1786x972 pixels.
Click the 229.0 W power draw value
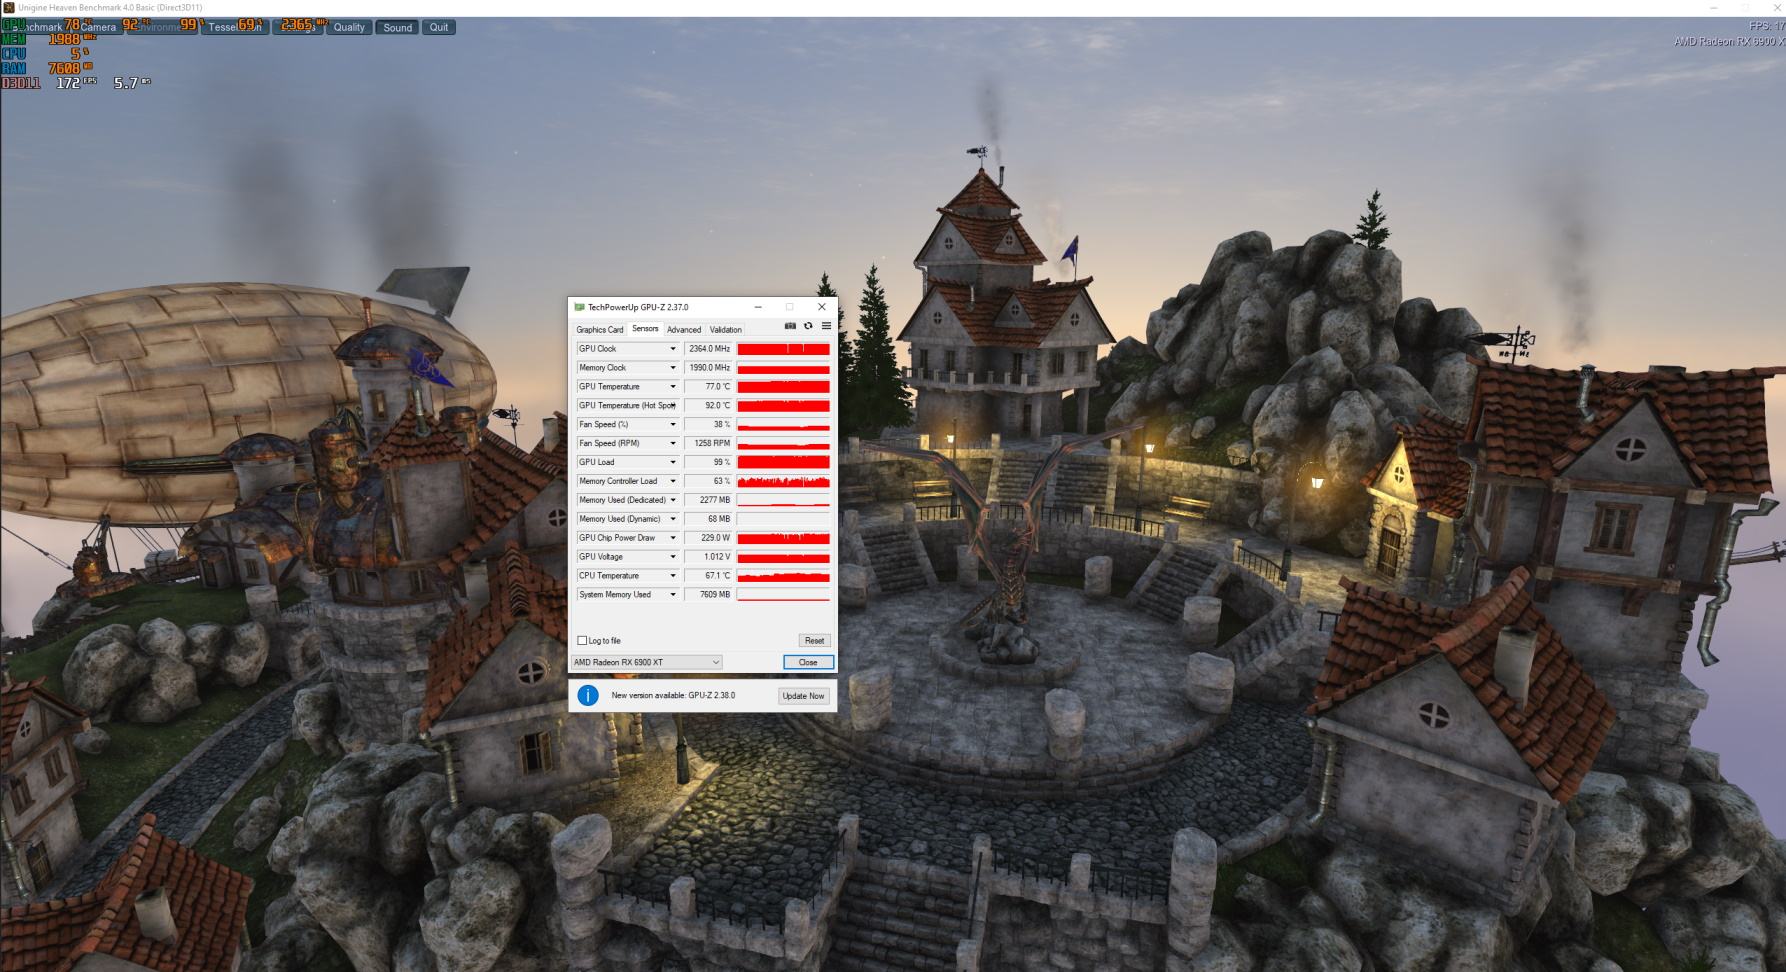[x=709, y=538]
